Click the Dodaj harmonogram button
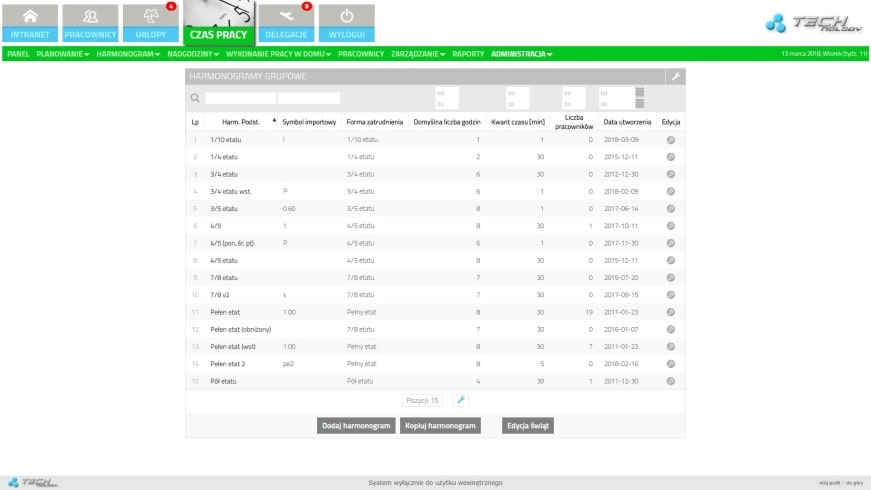Viewport: 871px width, 490px height. click(355, 425)
